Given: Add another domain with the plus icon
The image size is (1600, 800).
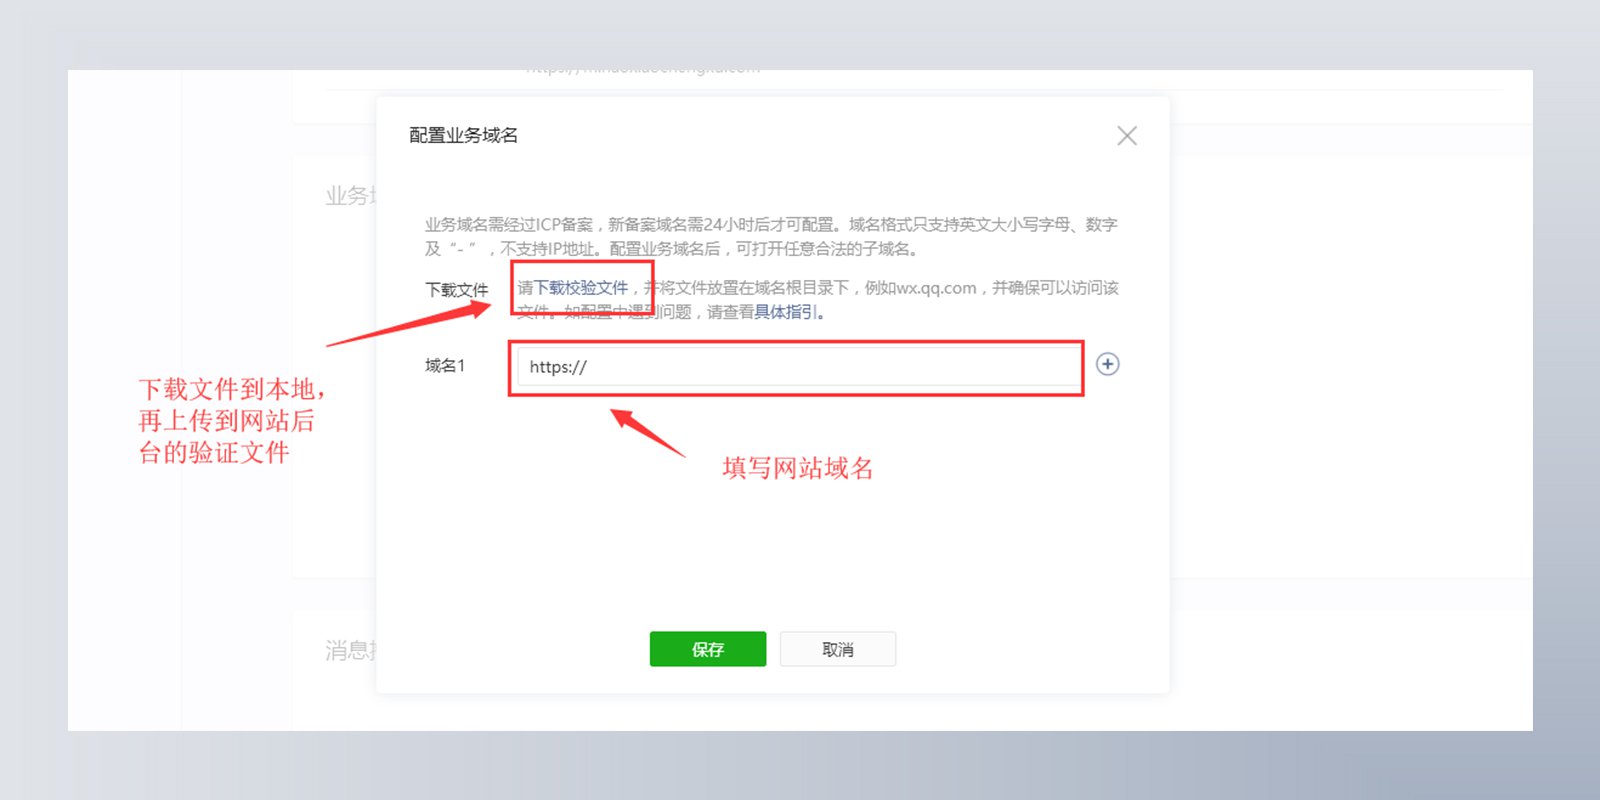Looking at the screenshot, I should [1108, 364].
